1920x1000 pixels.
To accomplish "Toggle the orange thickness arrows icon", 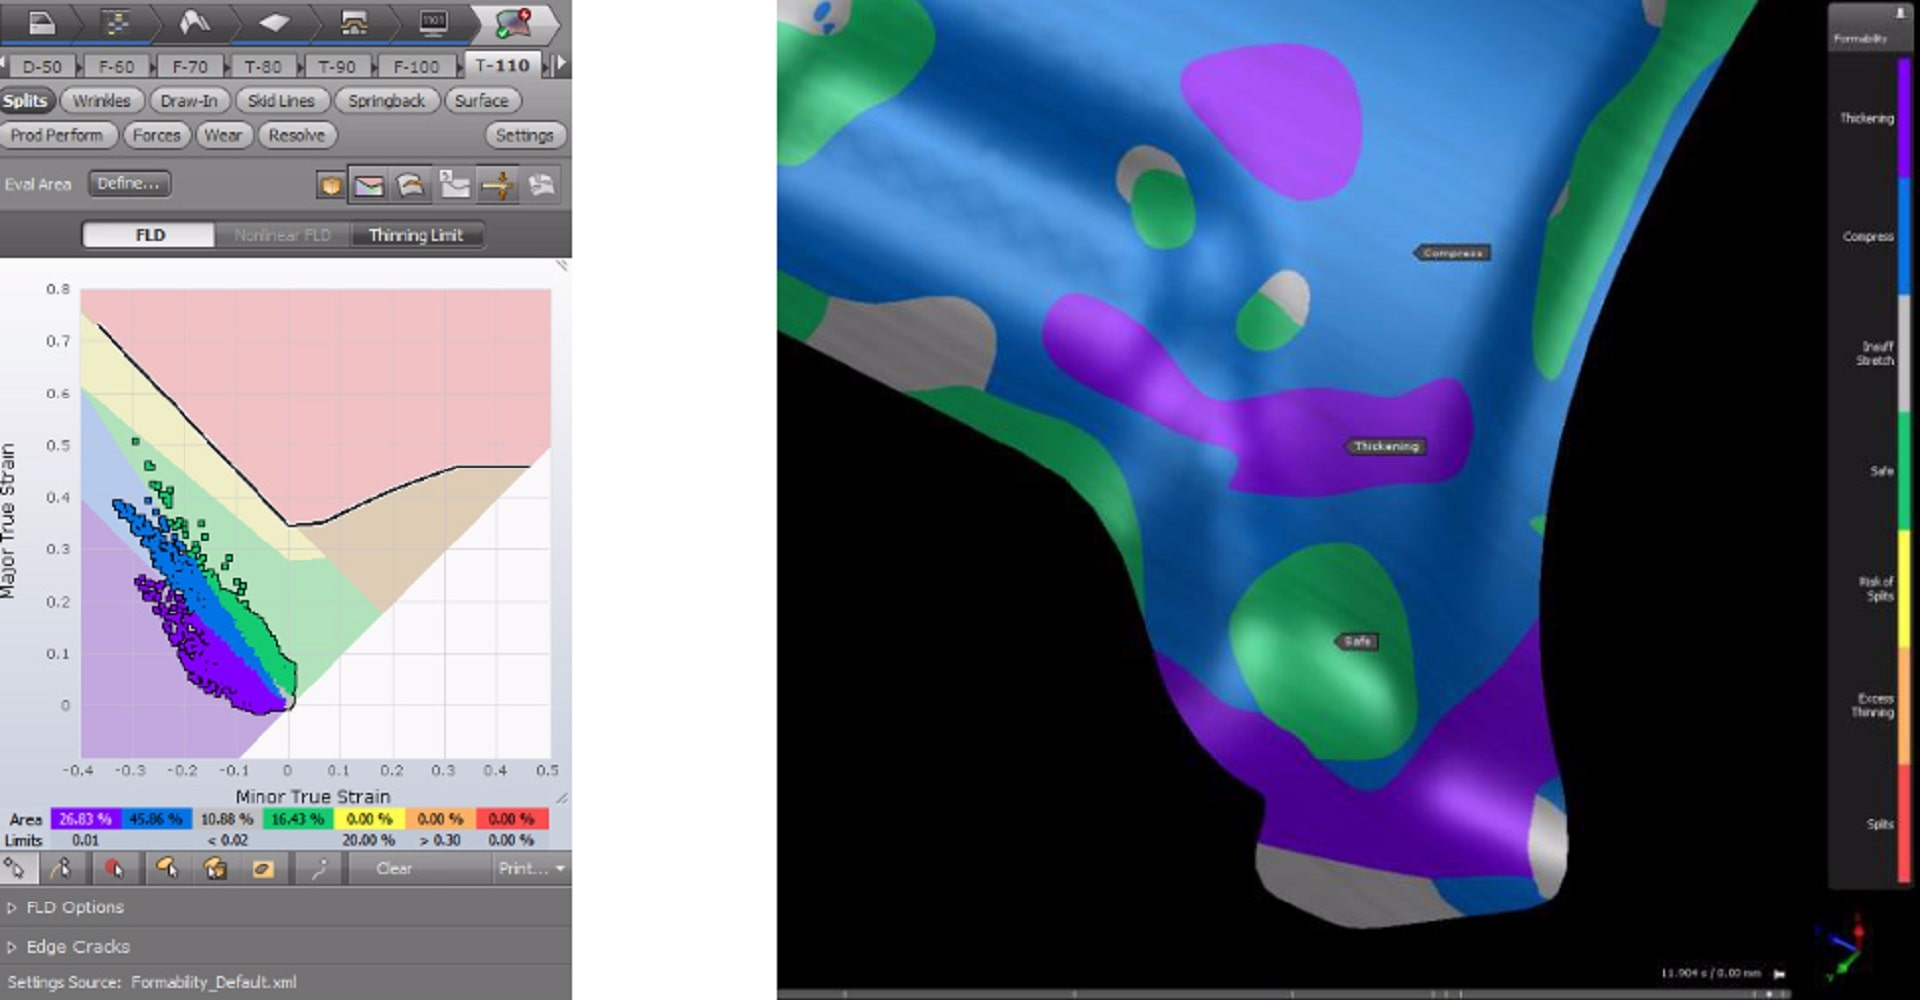I will click(x=497, y=185).
